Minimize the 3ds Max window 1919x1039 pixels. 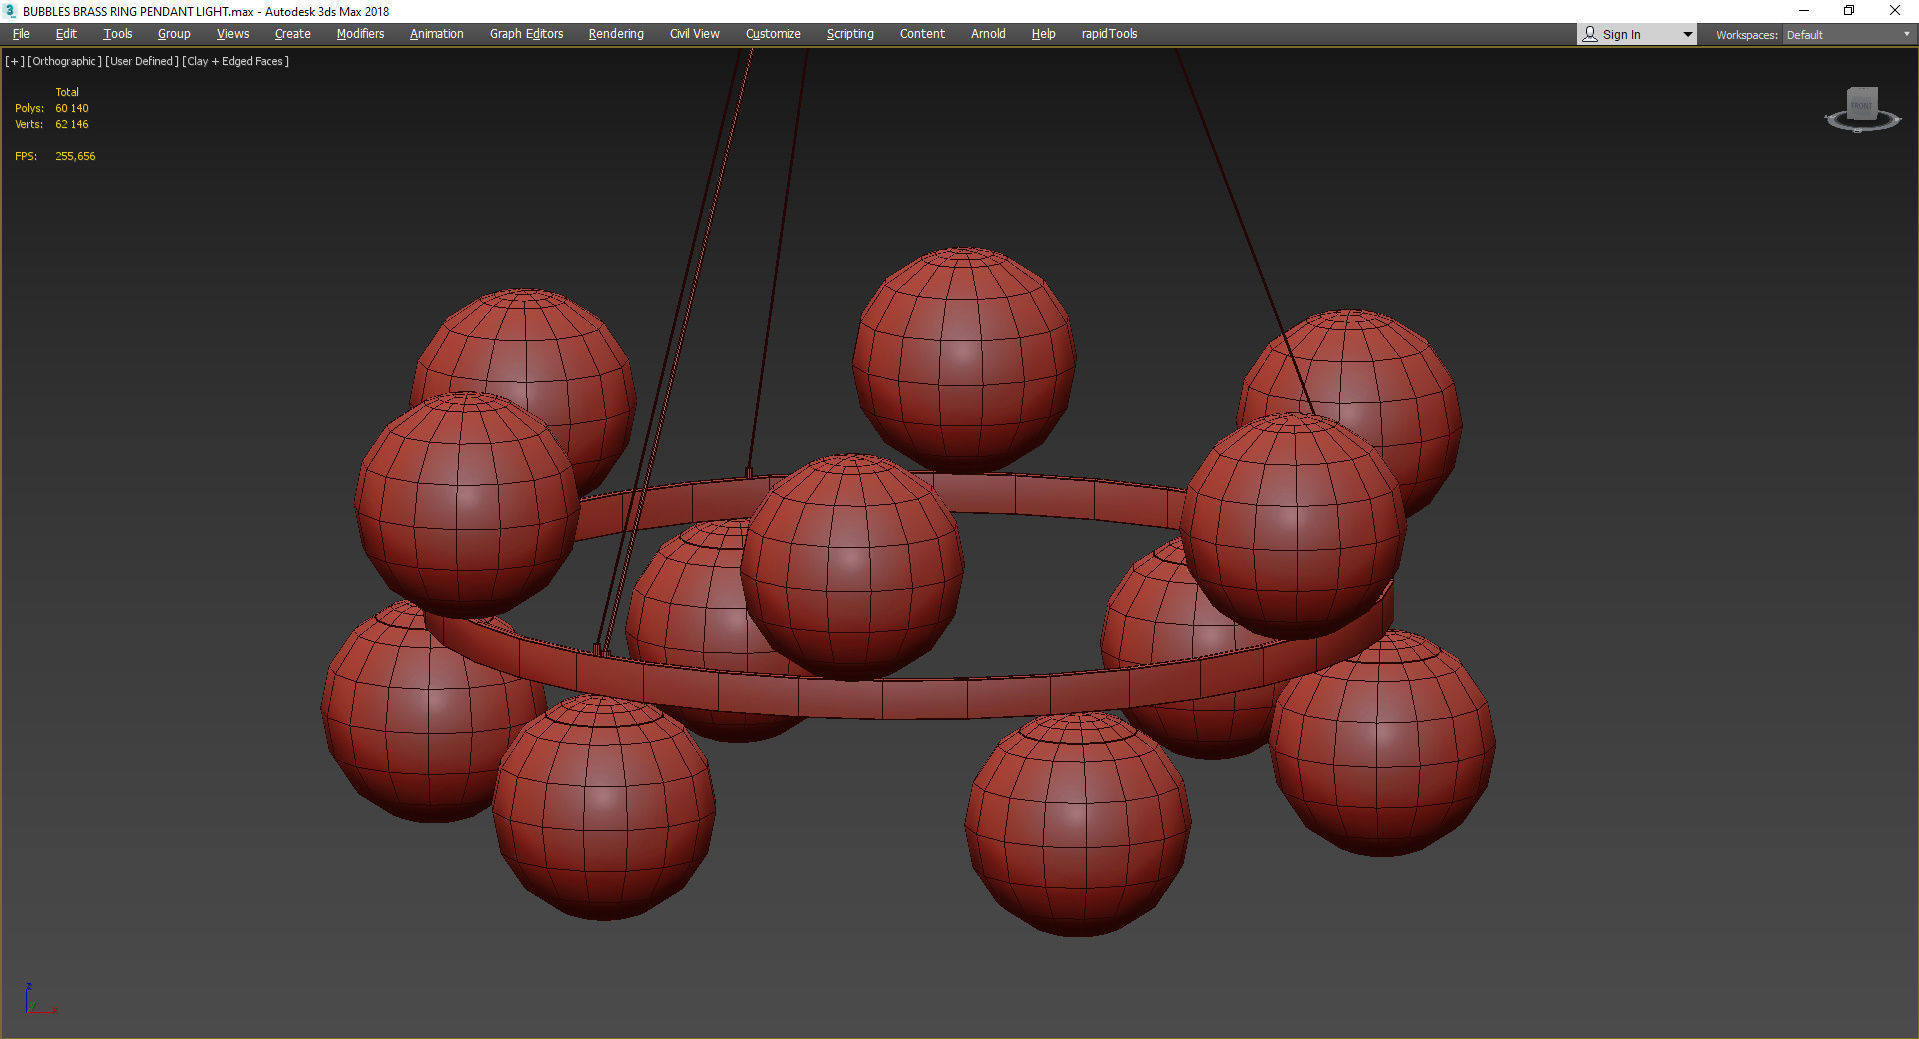1804,11
